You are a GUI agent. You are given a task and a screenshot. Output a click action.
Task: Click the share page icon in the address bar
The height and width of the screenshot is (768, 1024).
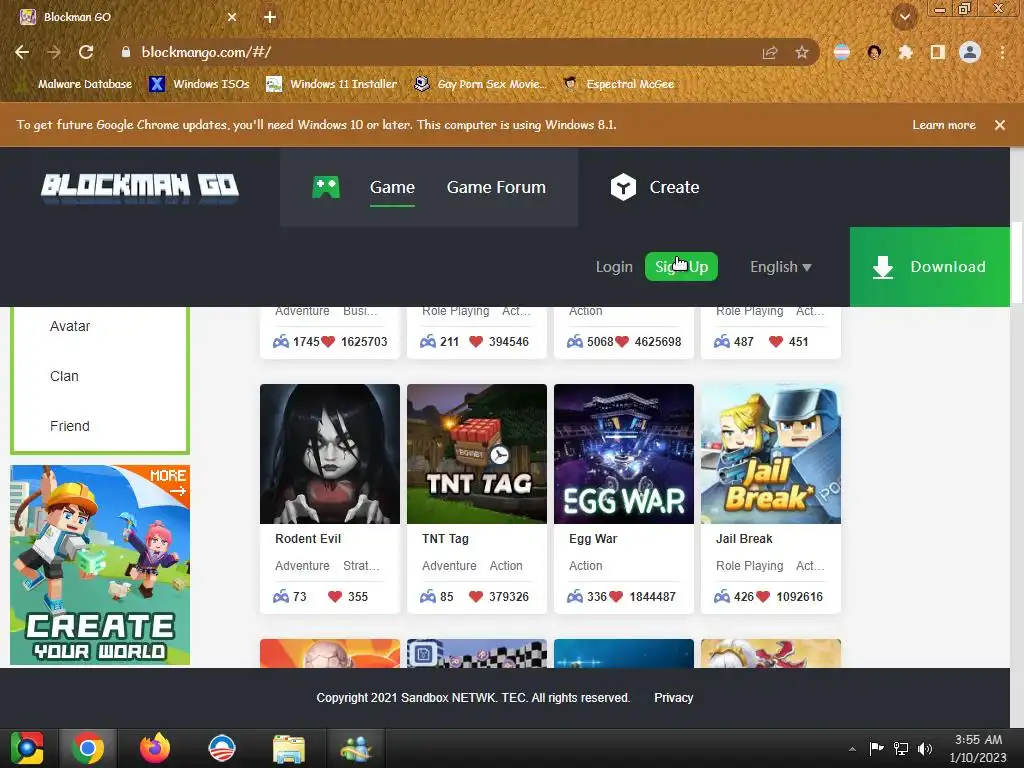pyautogui.click(x=770, y=52)
